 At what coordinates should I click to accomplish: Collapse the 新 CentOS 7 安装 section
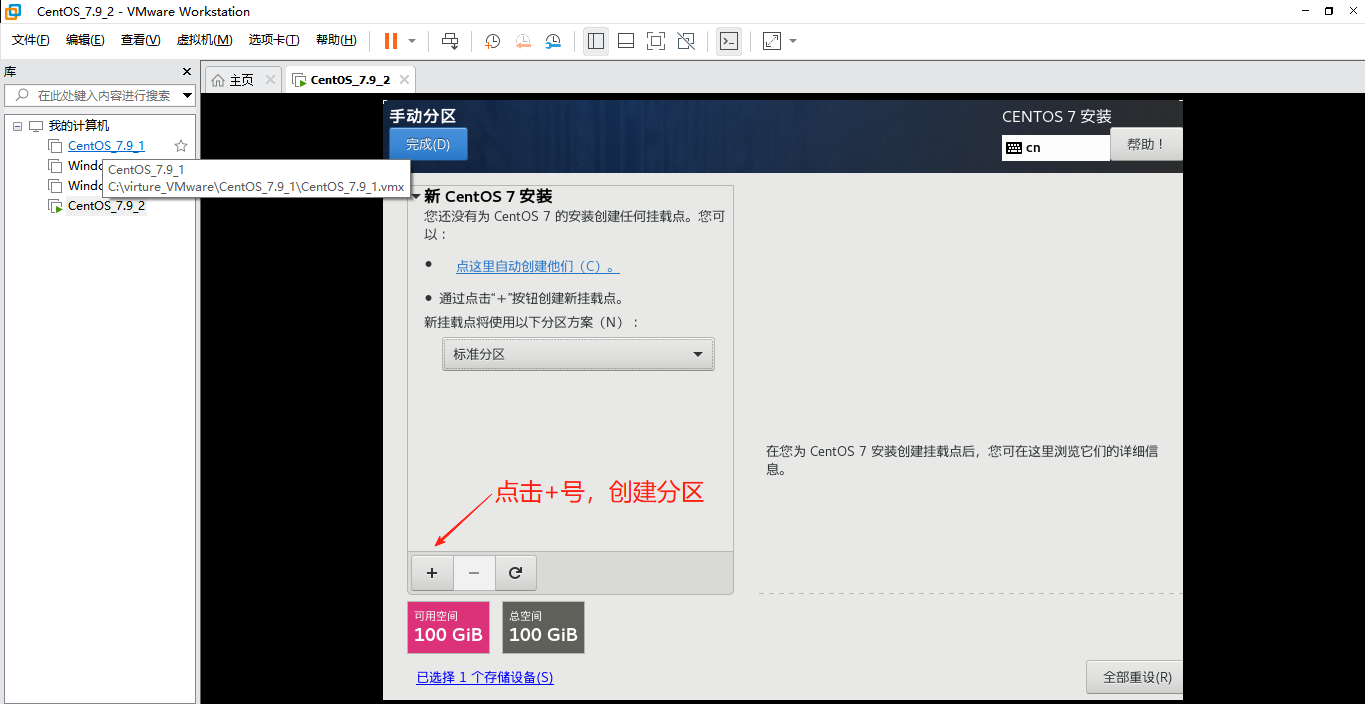point(415,197)
